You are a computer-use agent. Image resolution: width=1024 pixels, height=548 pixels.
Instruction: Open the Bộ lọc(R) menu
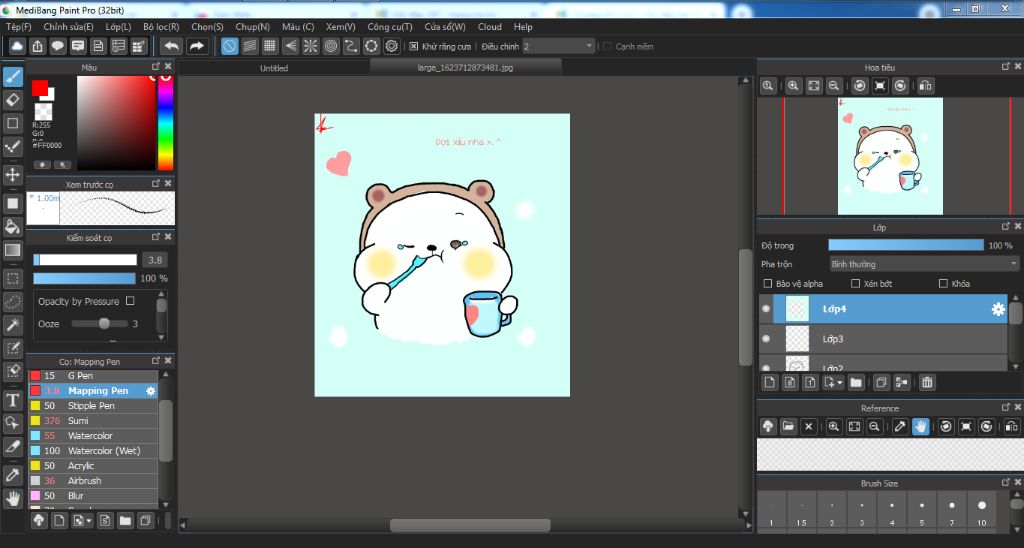161,27
